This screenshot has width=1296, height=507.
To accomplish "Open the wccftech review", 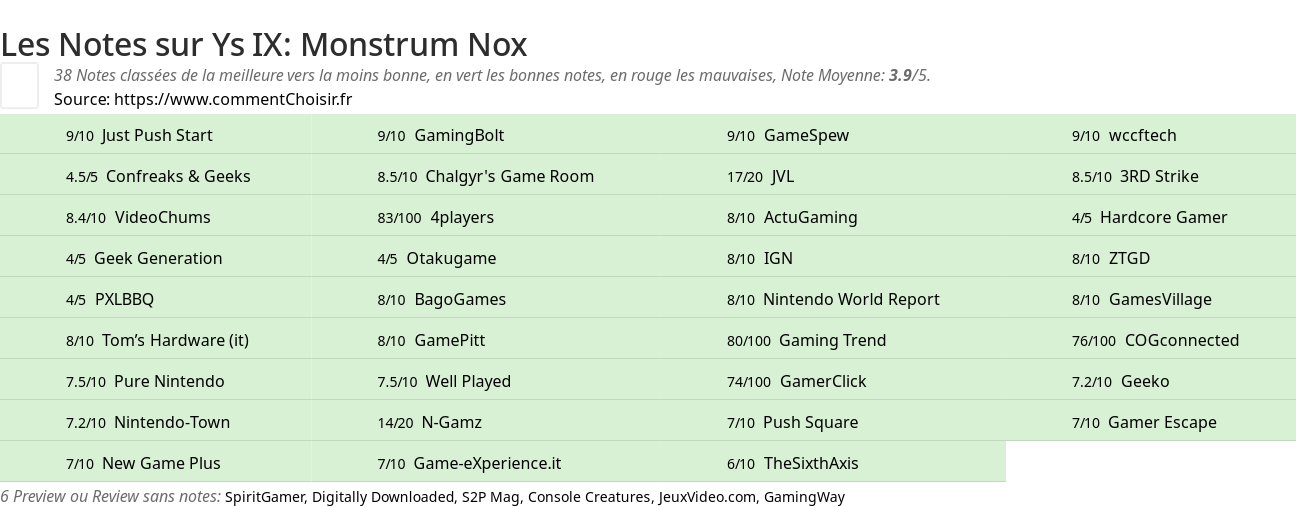I will tap(1142, 135).
